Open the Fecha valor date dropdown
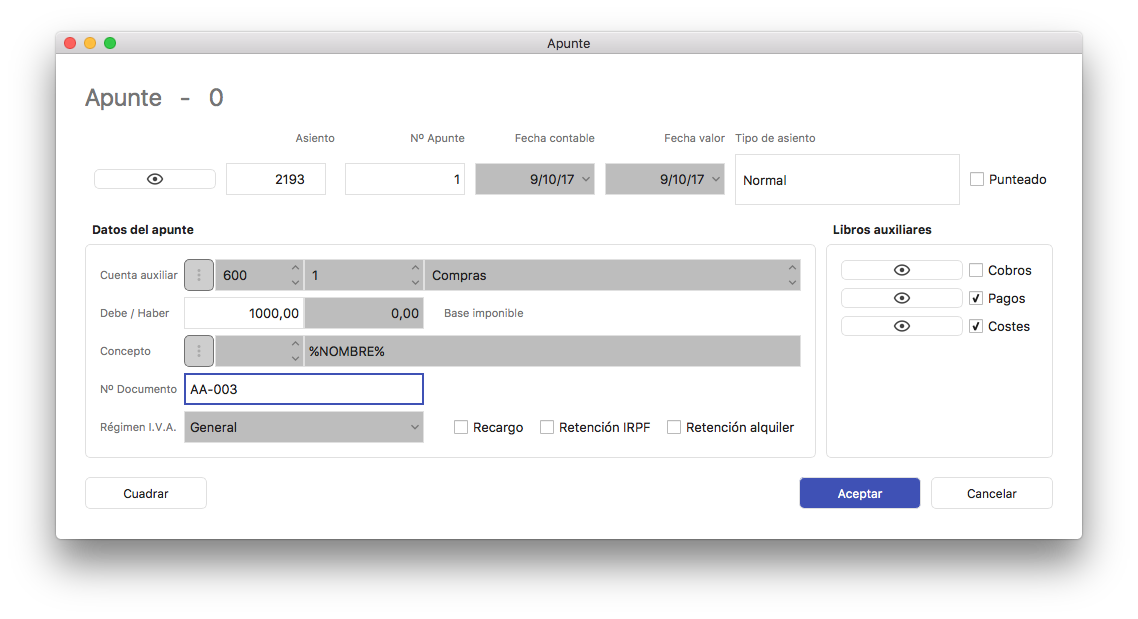Viewport: 1138px width, 619px height. [x=715, y=180]
